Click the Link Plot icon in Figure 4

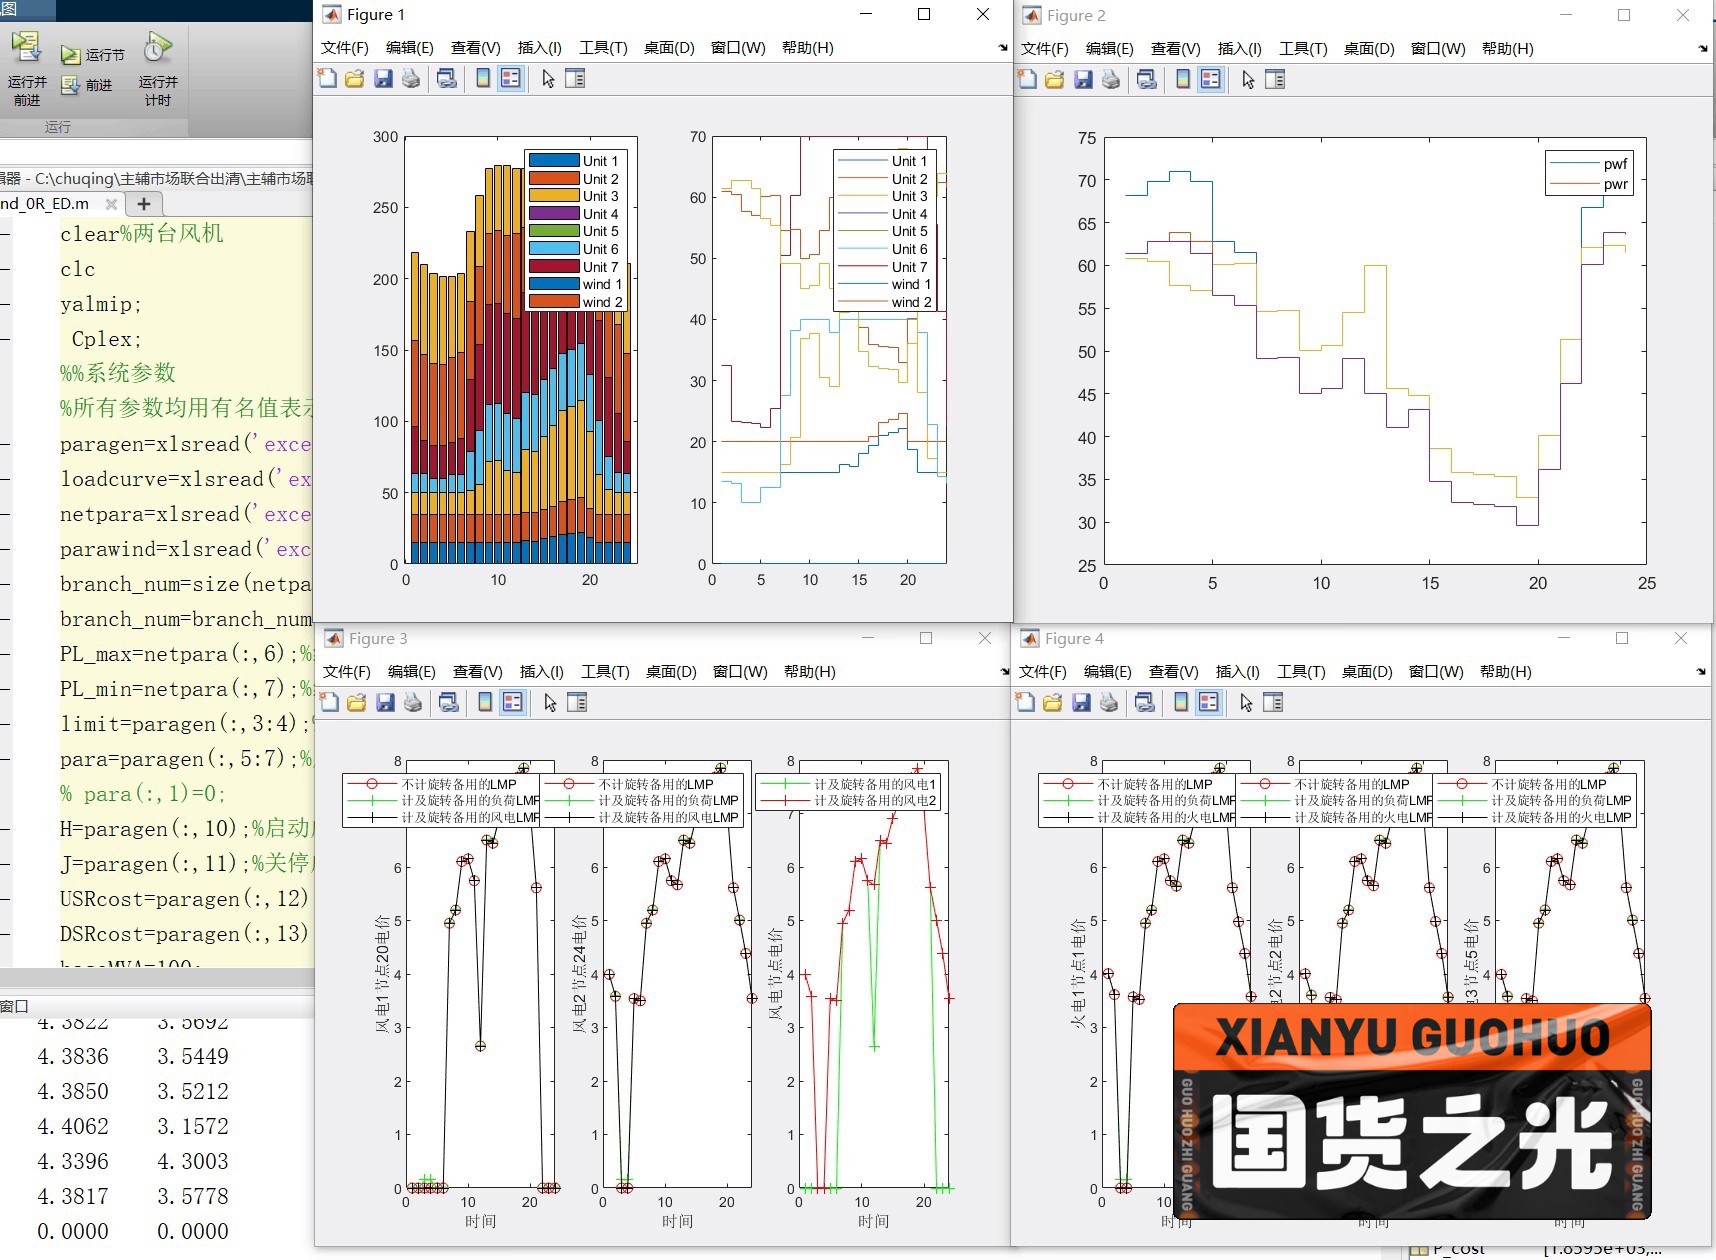(x=1145, y=702)
